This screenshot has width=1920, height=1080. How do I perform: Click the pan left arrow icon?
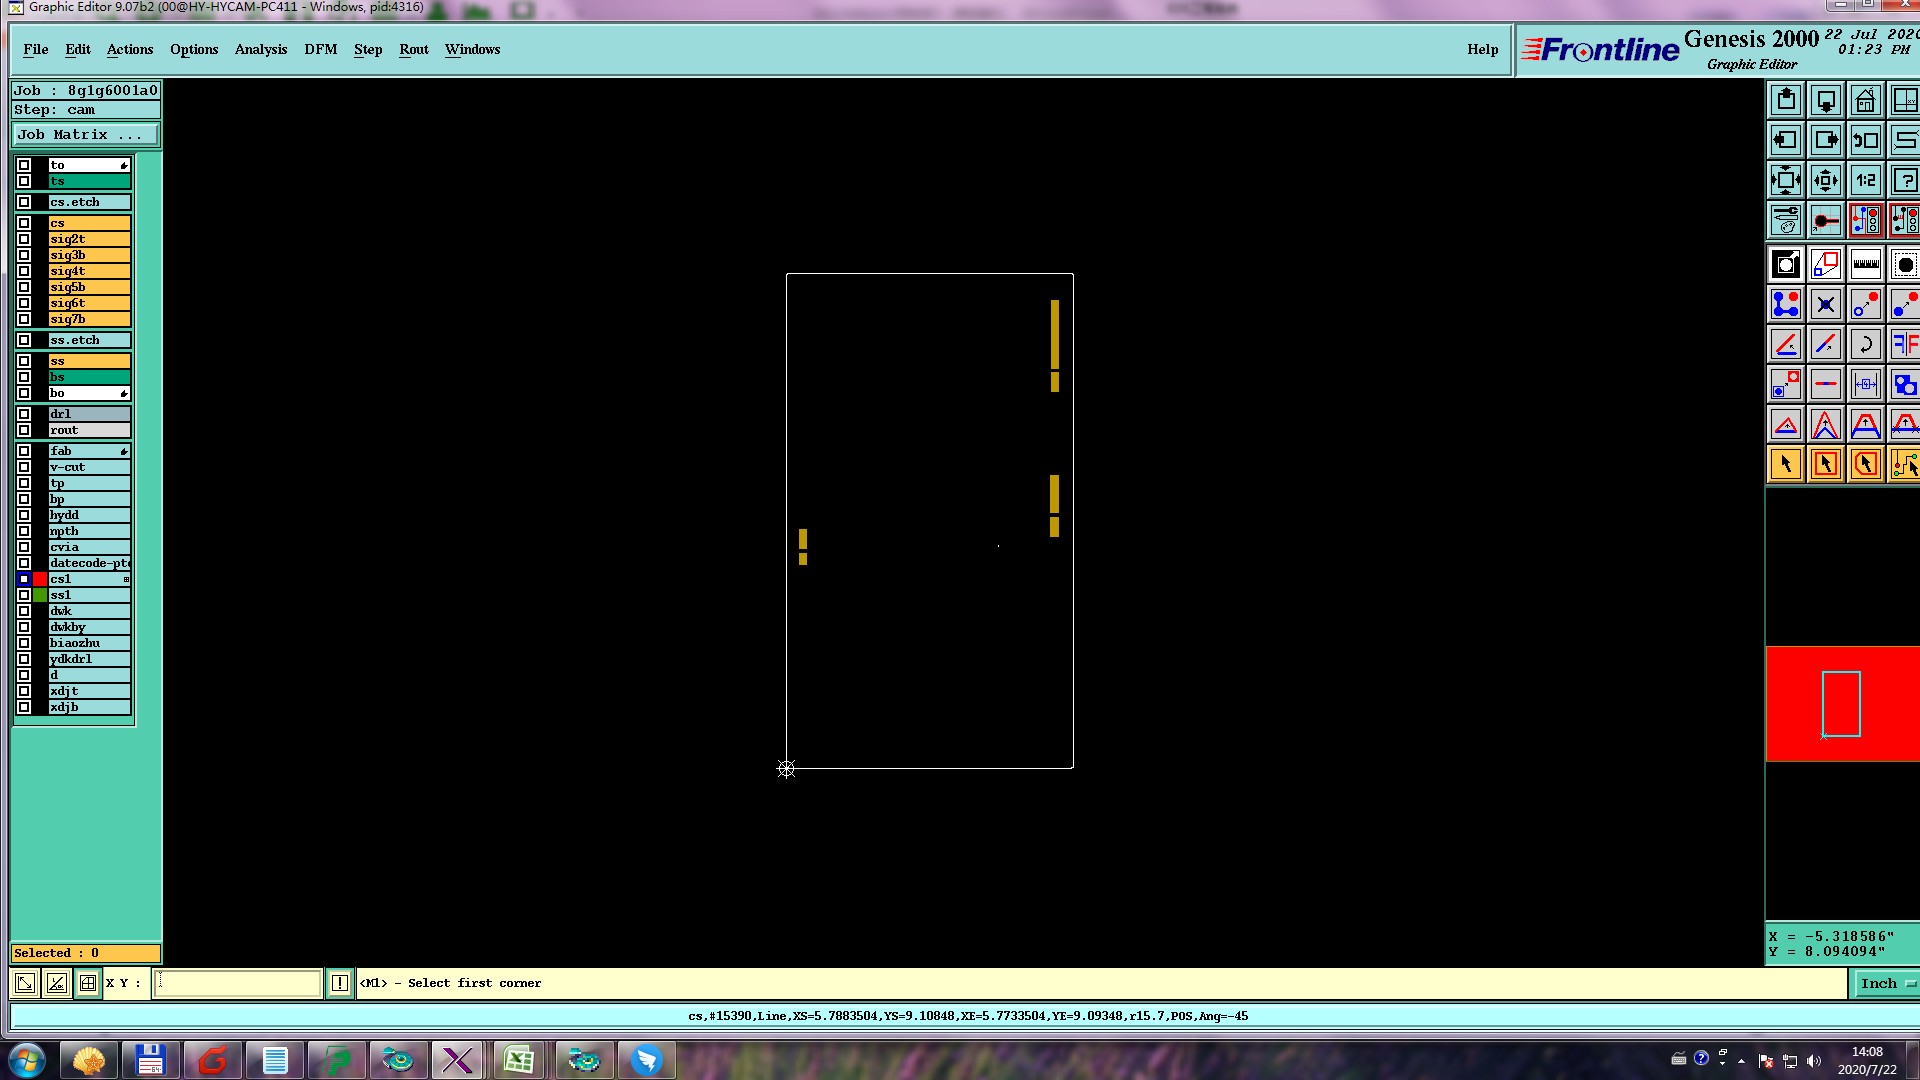click(x=1786, y=141)
